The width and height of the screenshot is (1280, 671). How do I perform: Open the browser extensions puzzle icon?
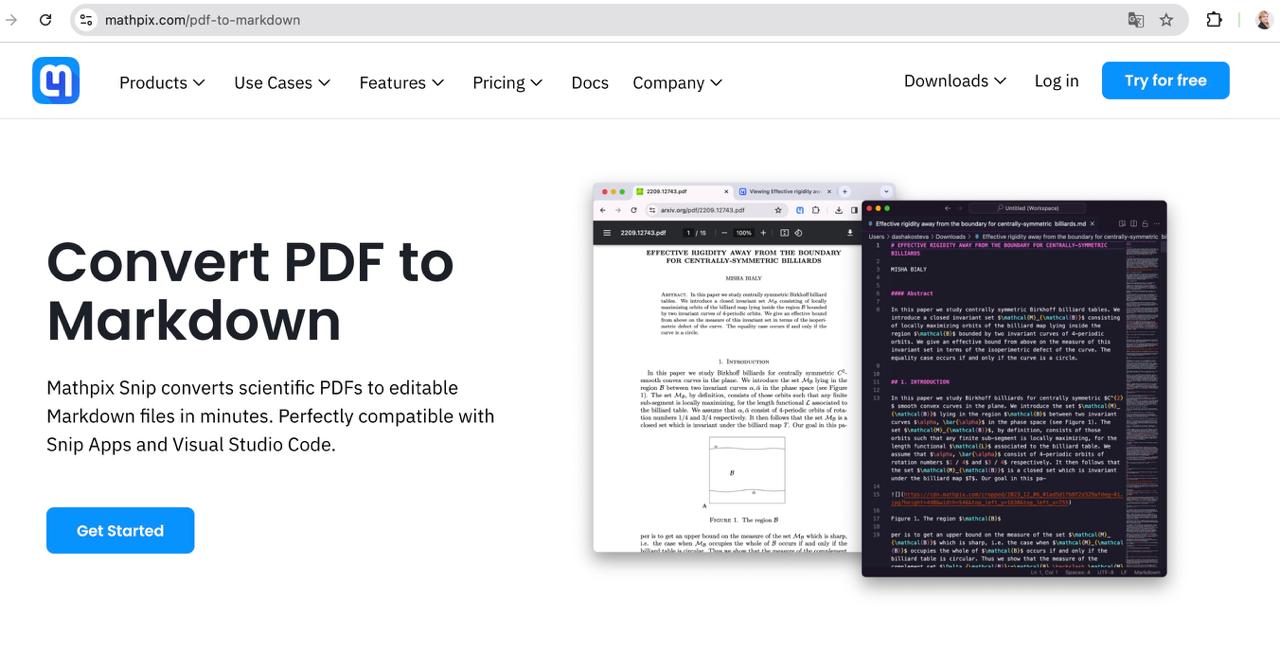(1214, 20)
